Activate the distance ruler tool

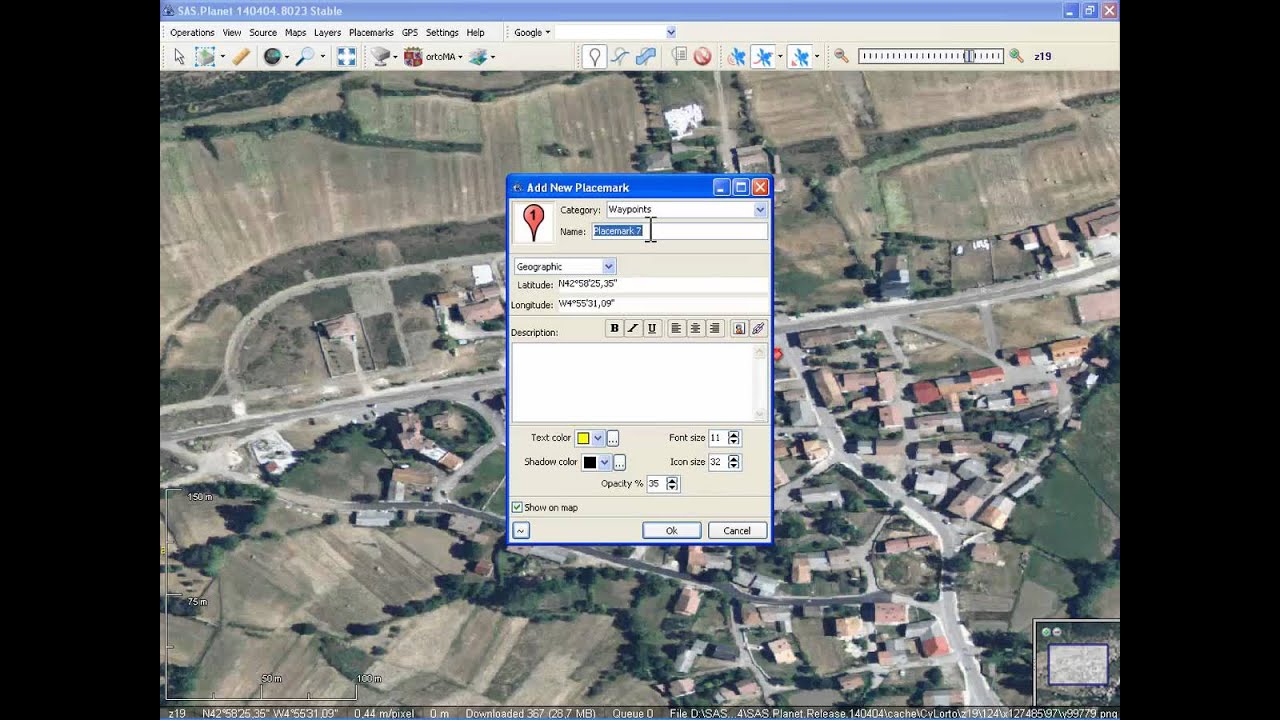(241, 57)
